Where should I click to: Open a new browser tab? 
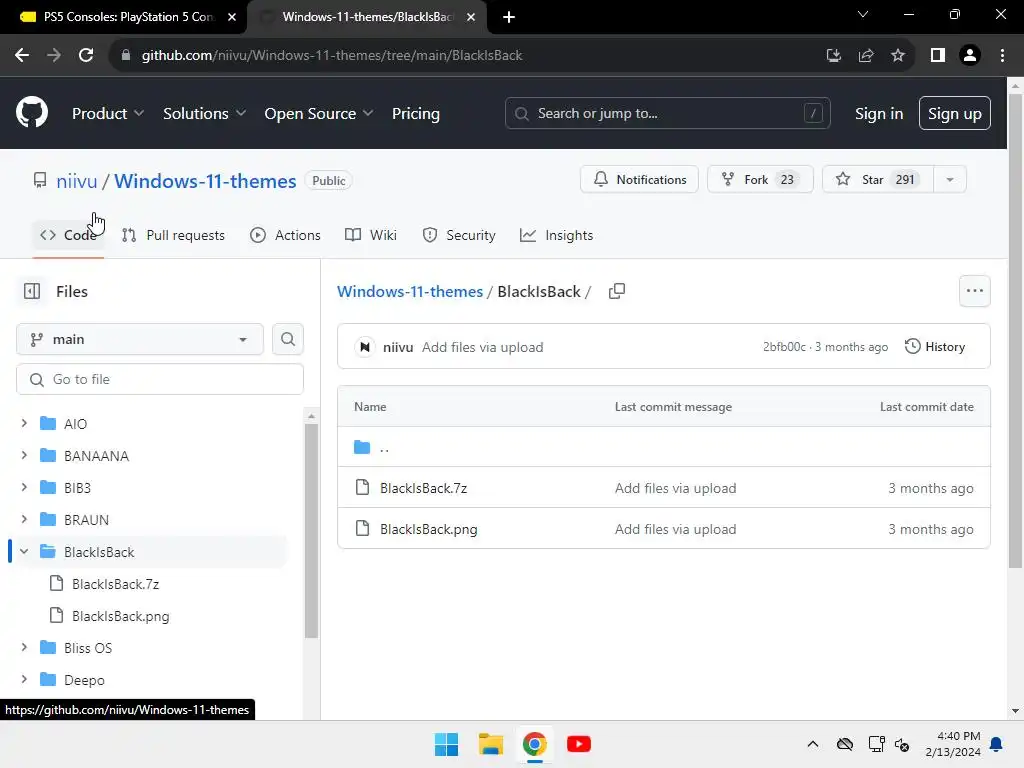click(x=509, y=17)
